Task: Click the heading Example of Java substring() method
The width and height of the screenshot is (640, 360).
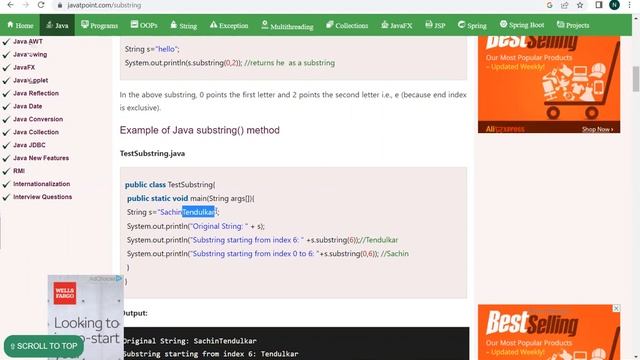Action: (200, 130)
